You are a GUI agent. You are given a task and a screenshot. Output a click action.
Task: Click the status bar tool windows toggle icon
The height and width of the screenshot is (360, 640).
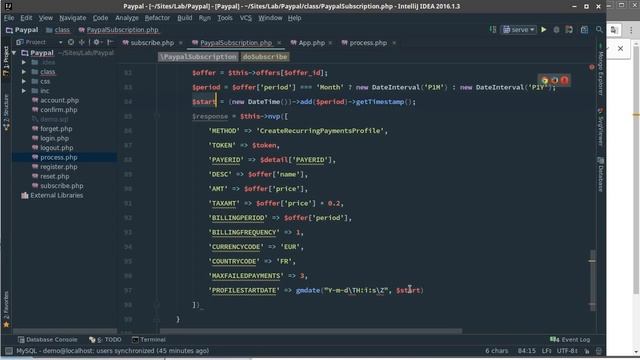(x=9, y=351)
